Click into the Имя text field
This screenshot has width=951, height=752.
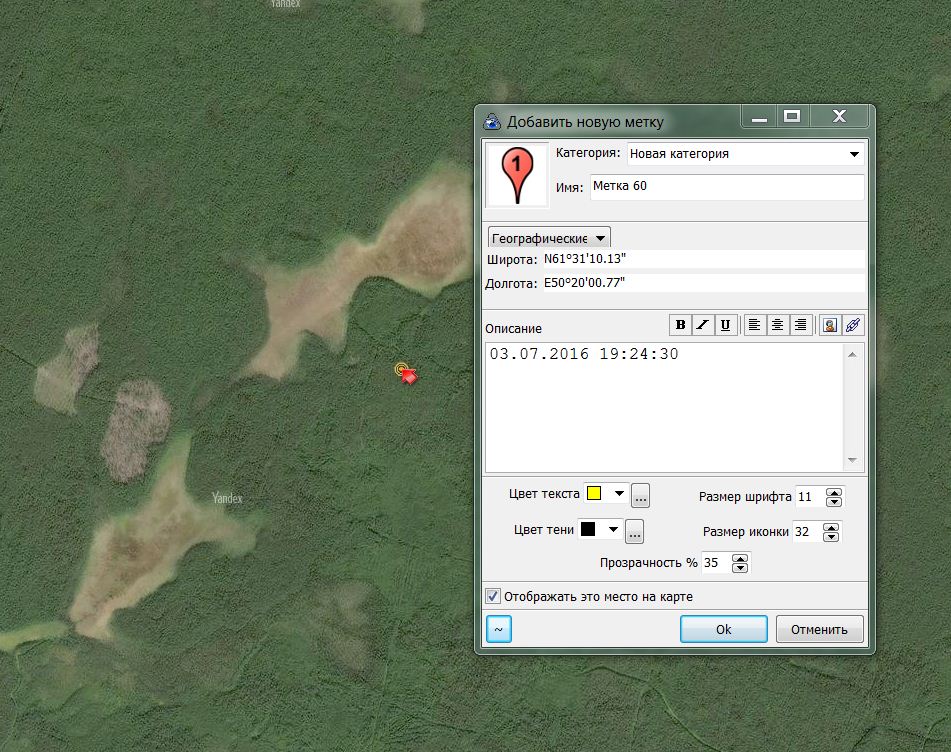point(725,187)
